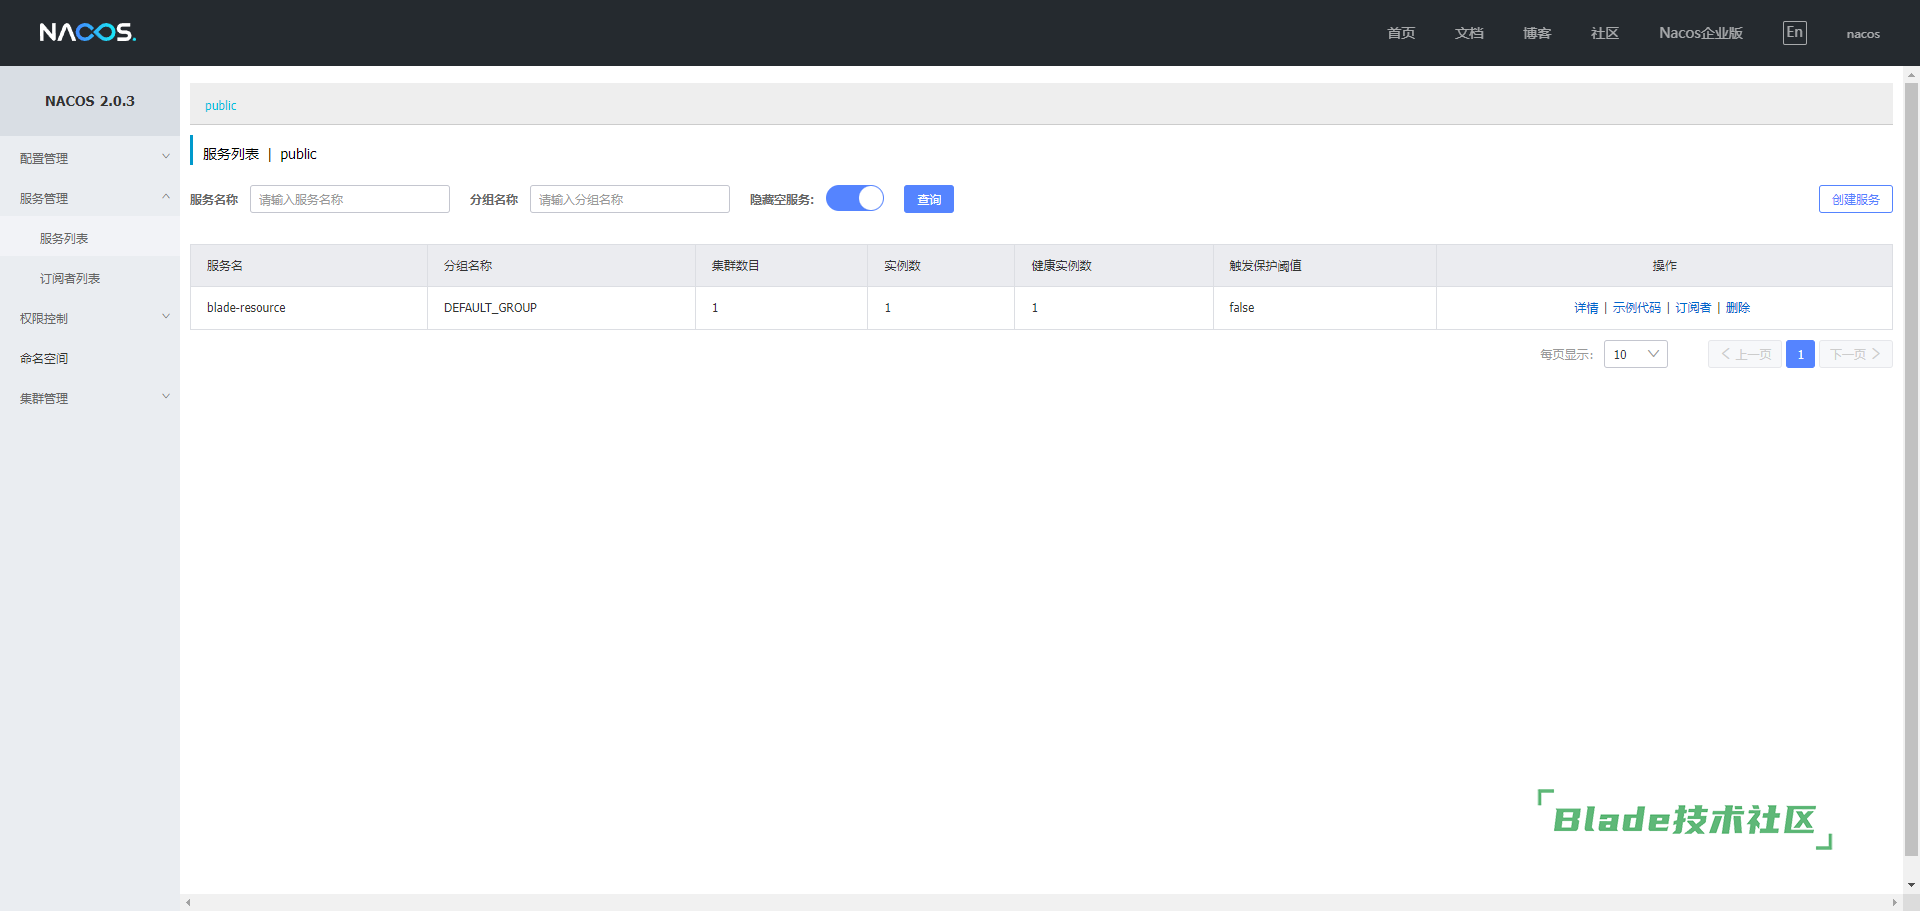Click the vertical scrollbar thumb
Viewport: 1920px width, 911px height.
click(x=1911, y=470)
